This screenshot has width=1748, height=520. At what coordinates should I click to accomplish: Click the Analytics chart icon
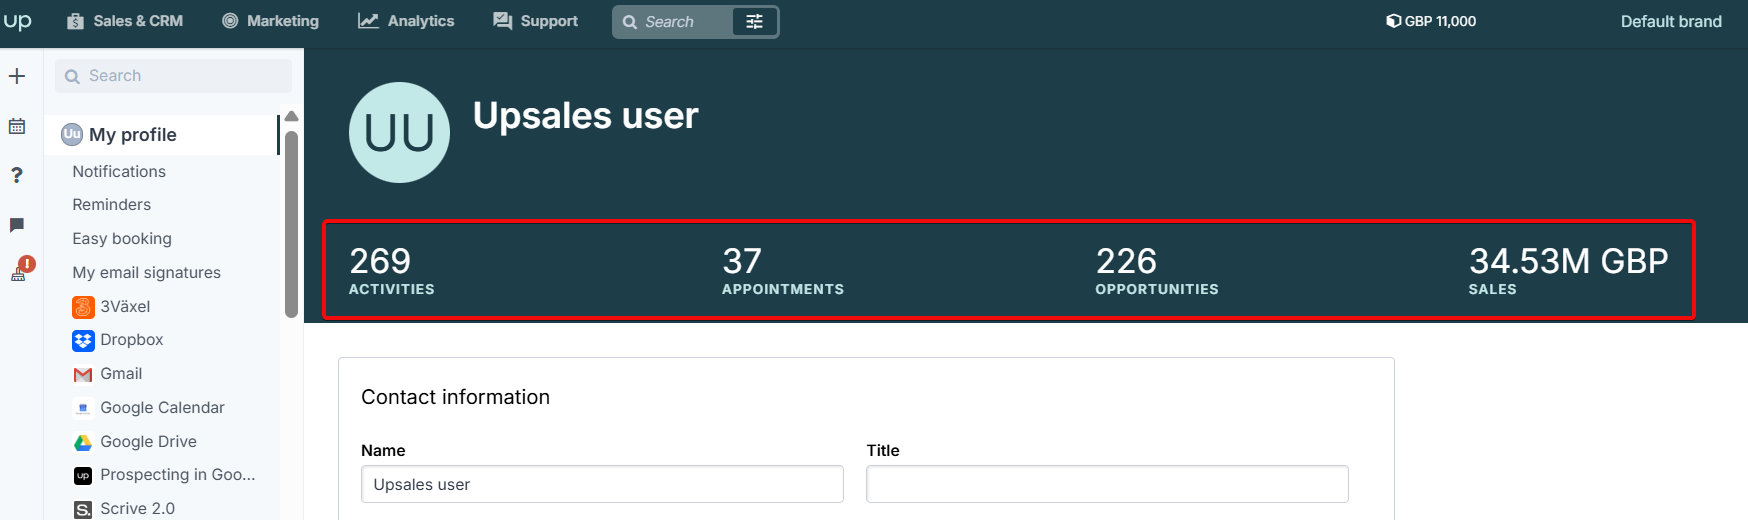tap(368, 21)
